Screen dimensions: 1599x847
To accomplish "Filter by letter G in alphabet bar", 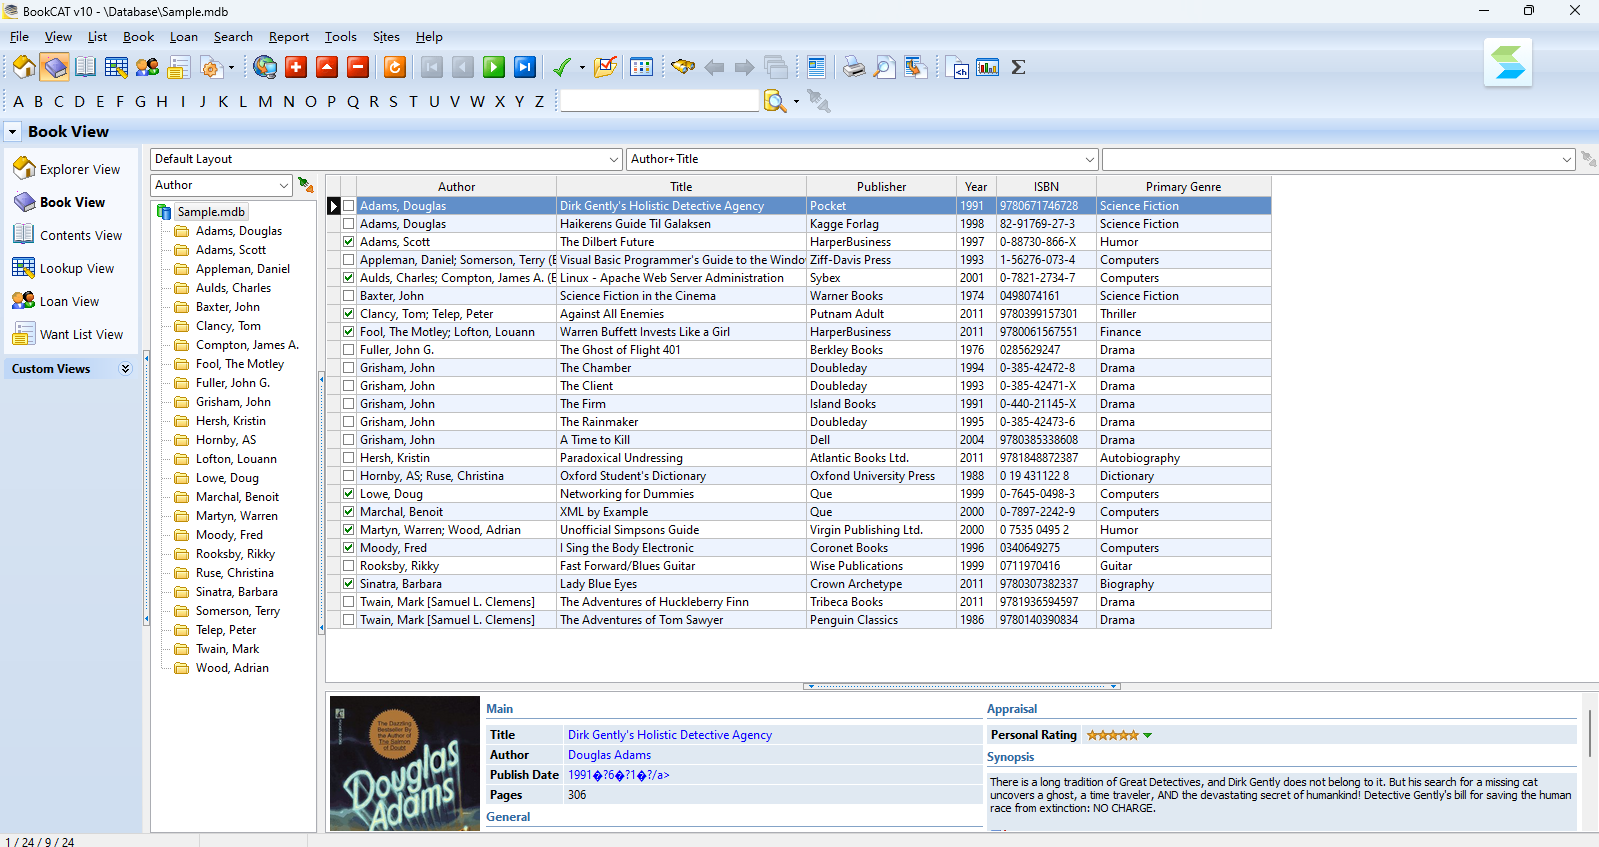I will pyautogui.click(x=140, y=101).
